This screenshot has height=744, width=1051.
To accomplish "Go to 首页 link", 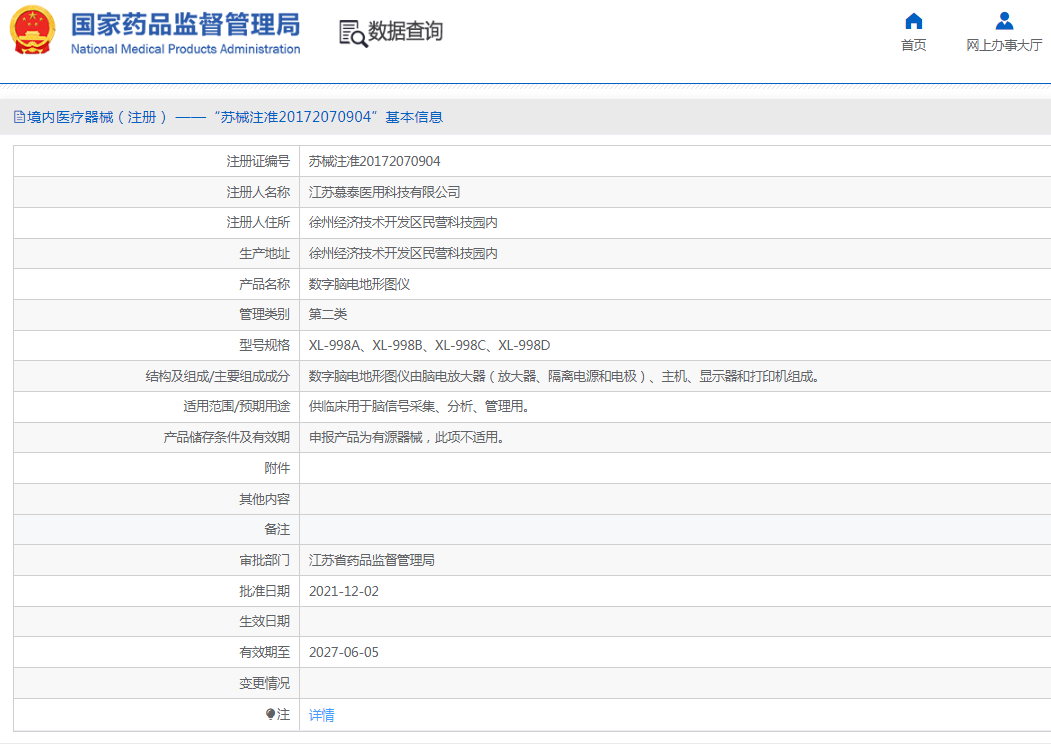I will 914,45.
